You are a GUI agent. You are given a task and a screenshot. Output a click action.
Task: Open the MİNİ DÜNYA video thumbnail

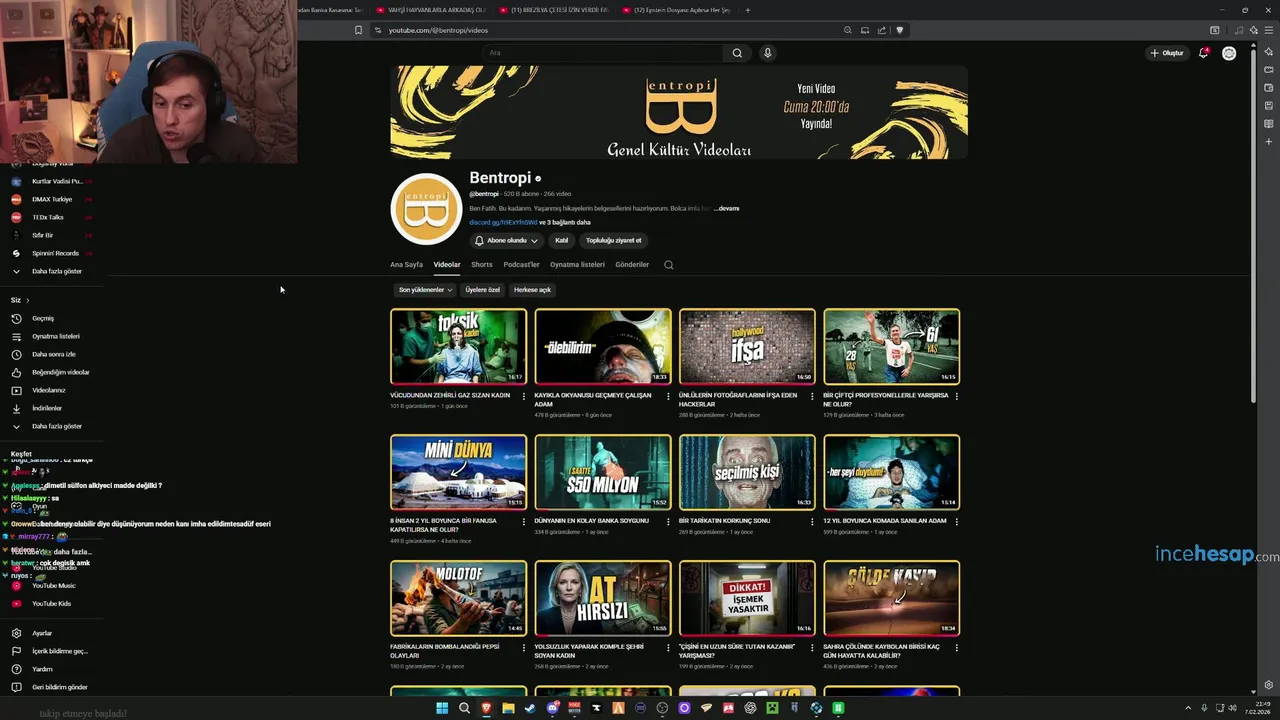point(458,472)
